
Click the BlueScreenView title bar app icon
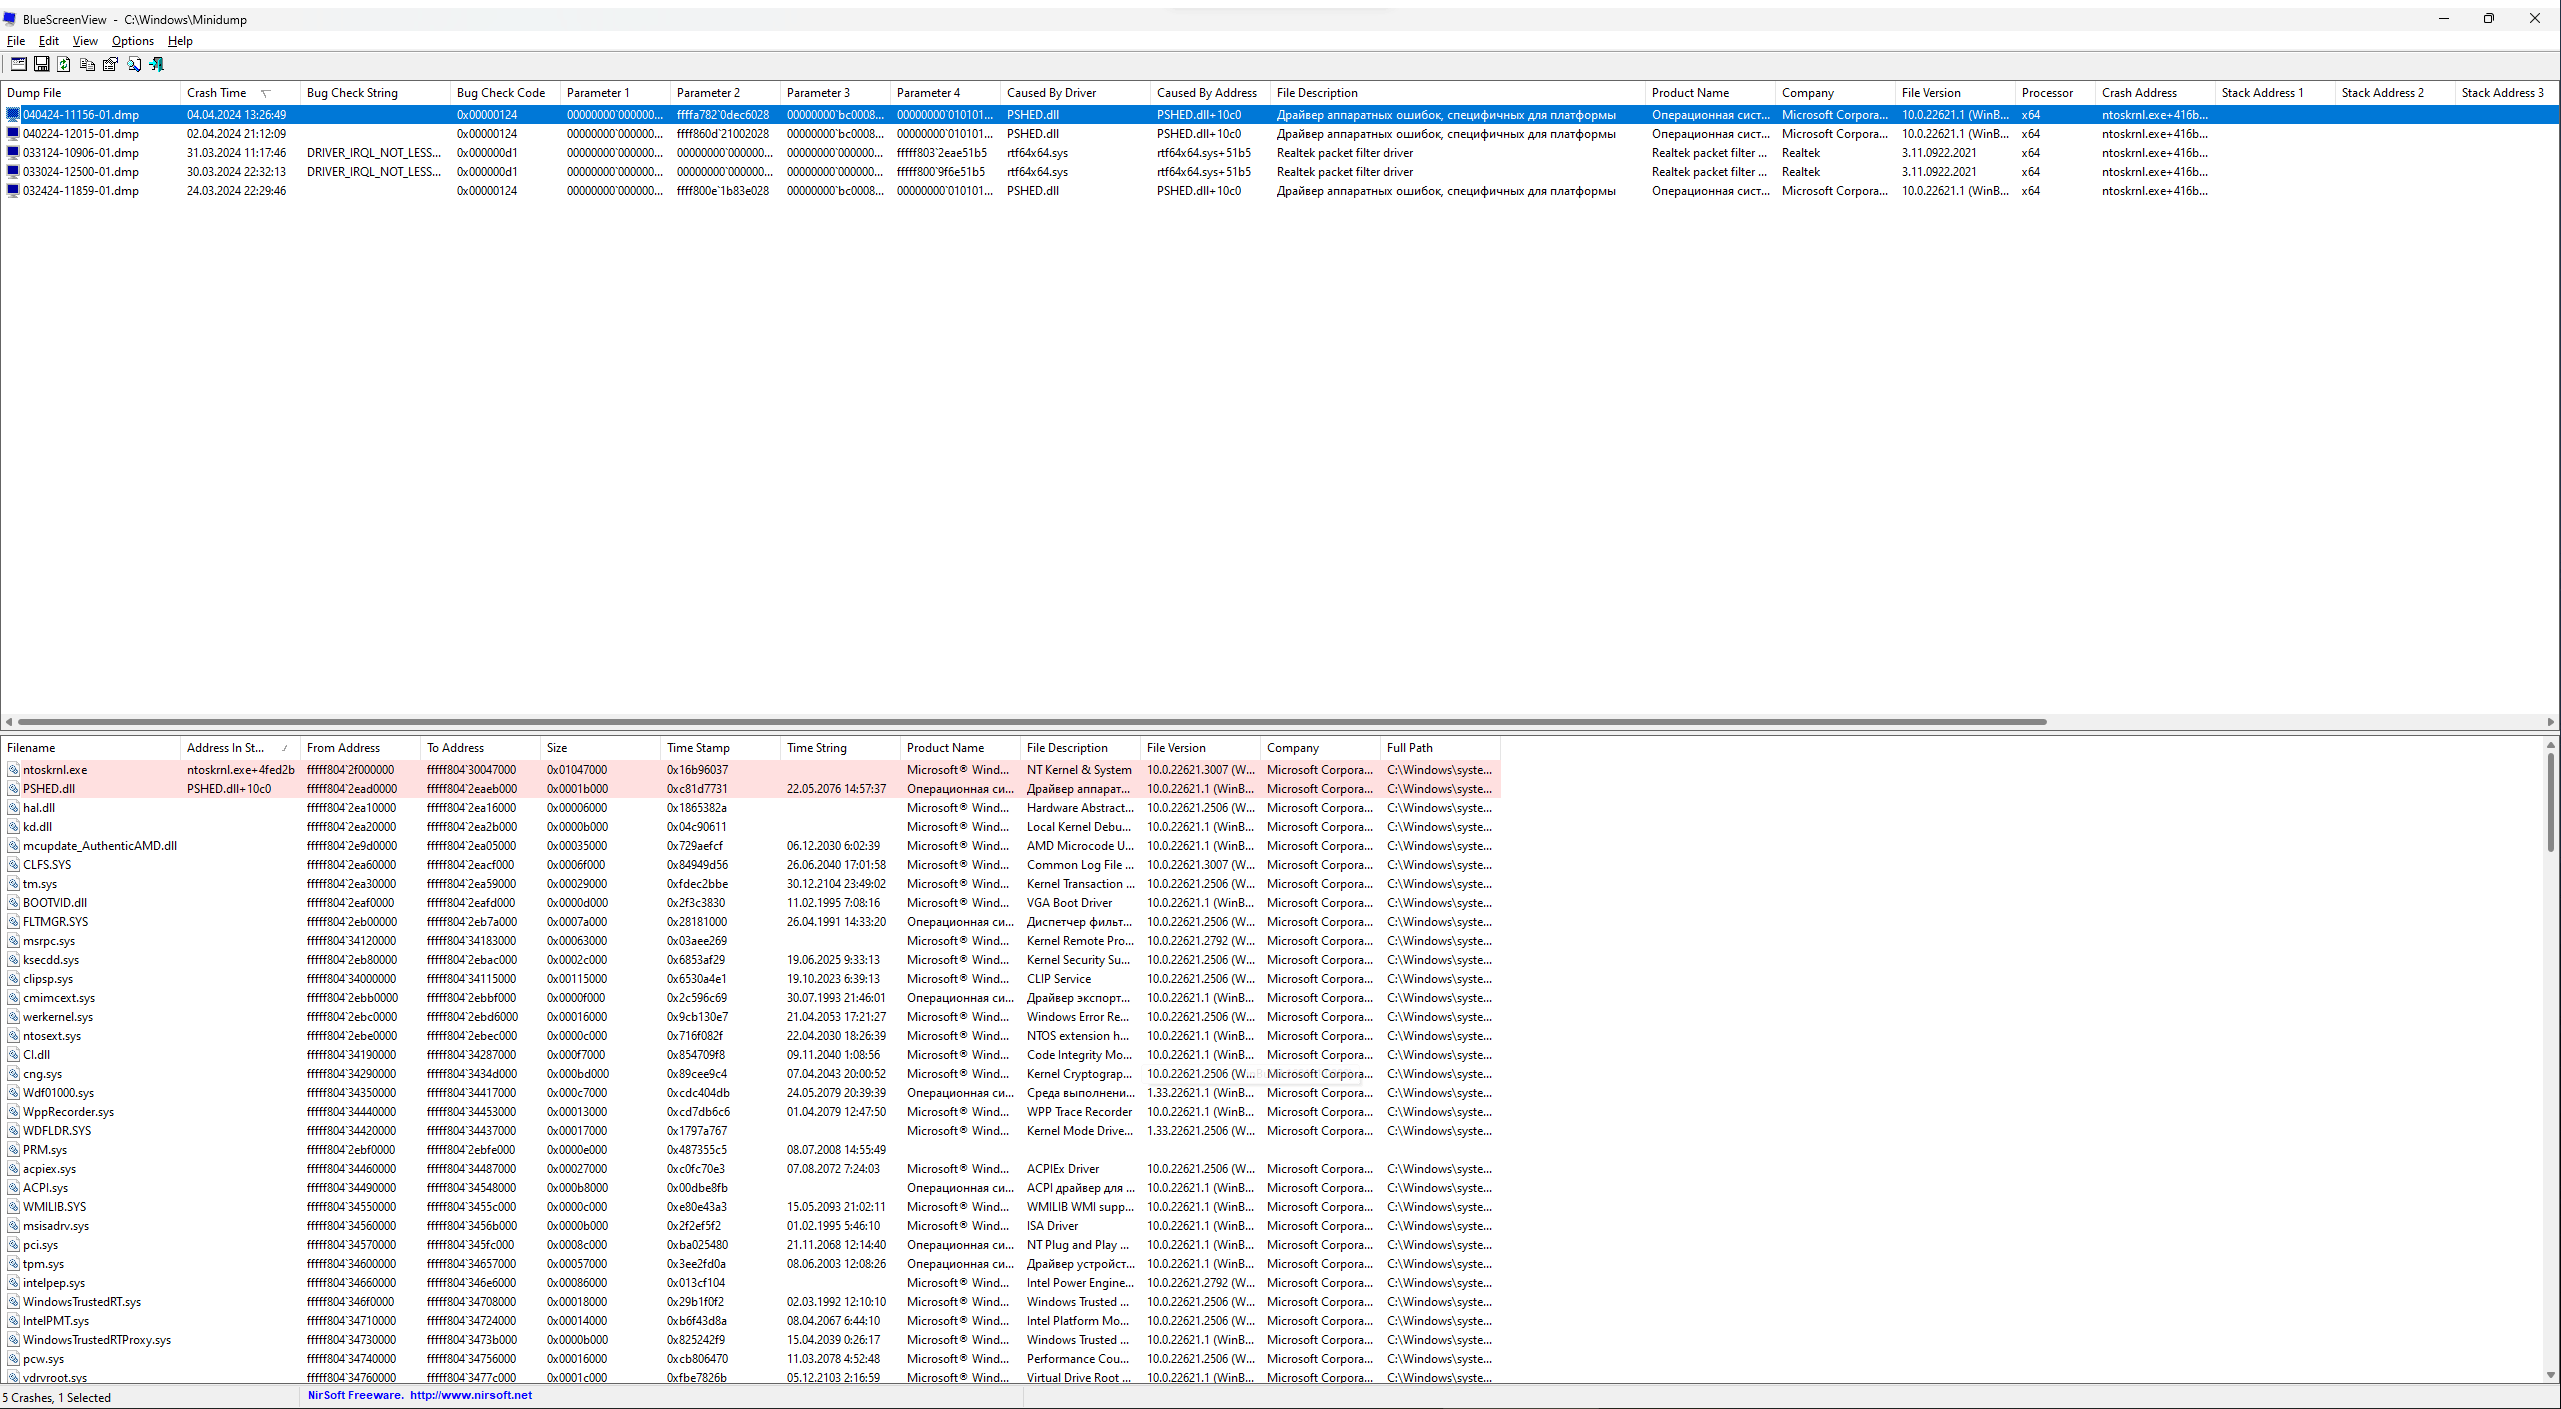10,19
